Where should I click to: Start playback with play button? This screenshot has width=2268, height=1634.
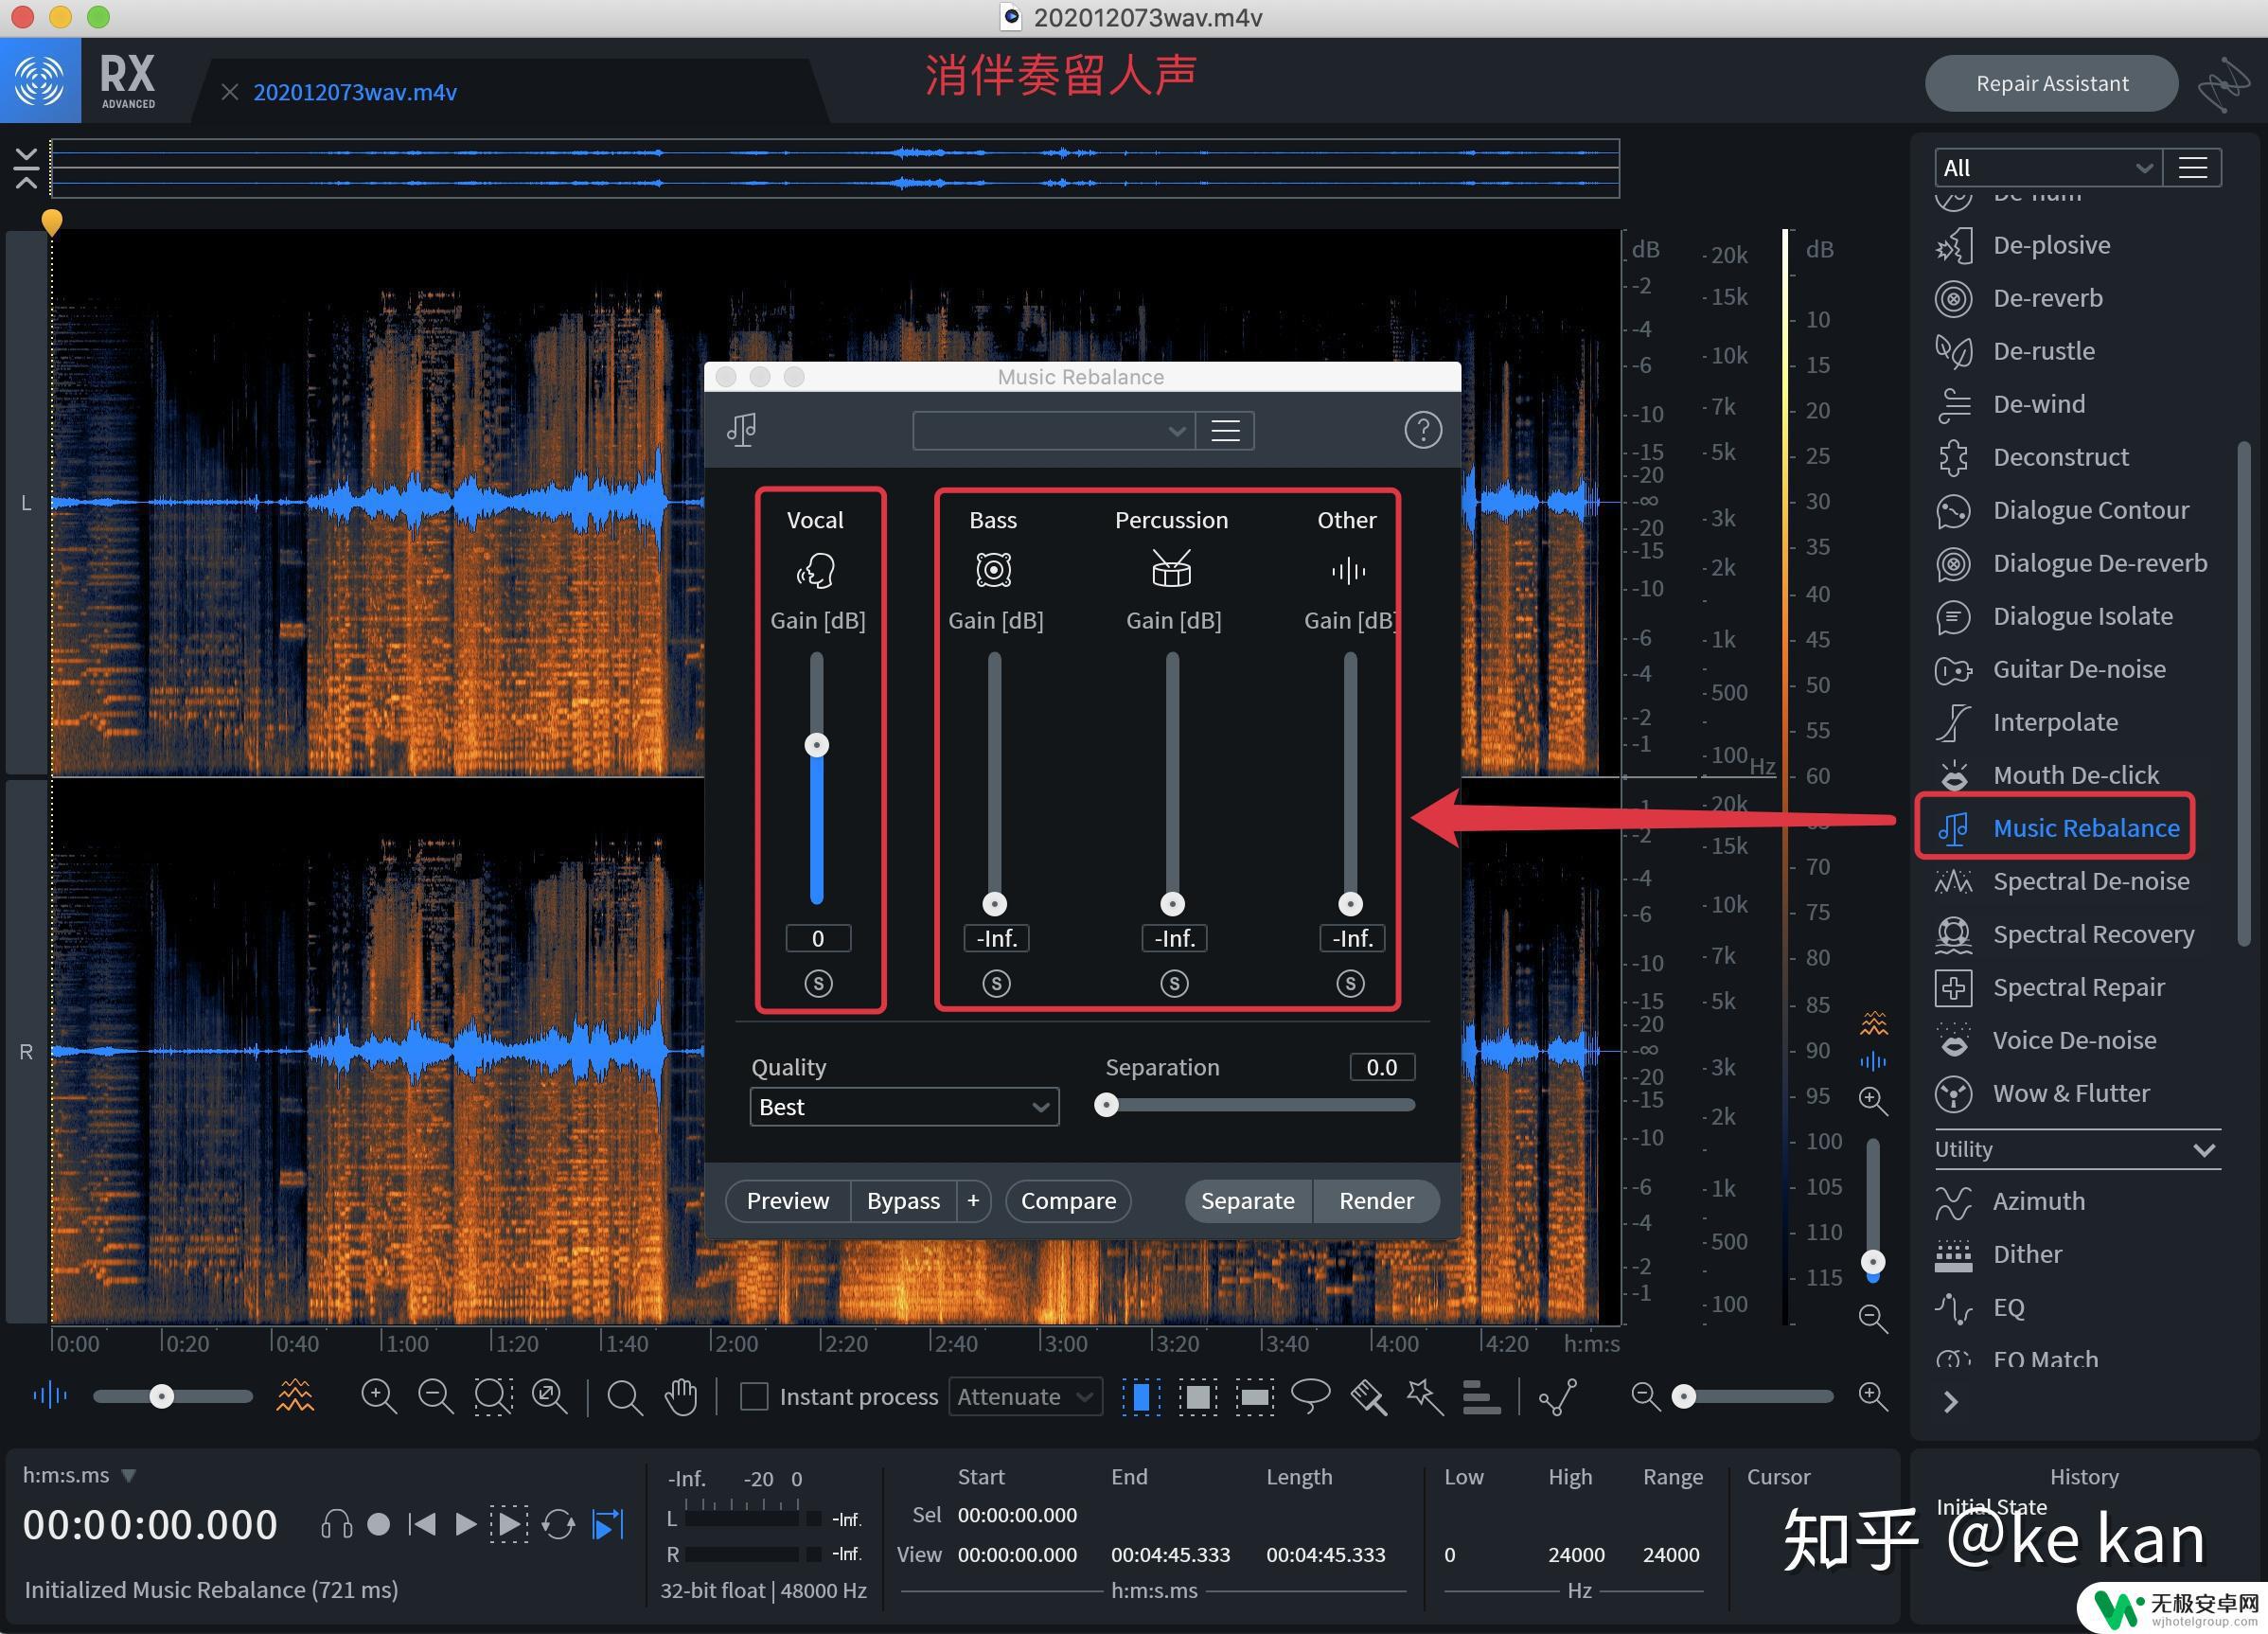coord(465,1524)
